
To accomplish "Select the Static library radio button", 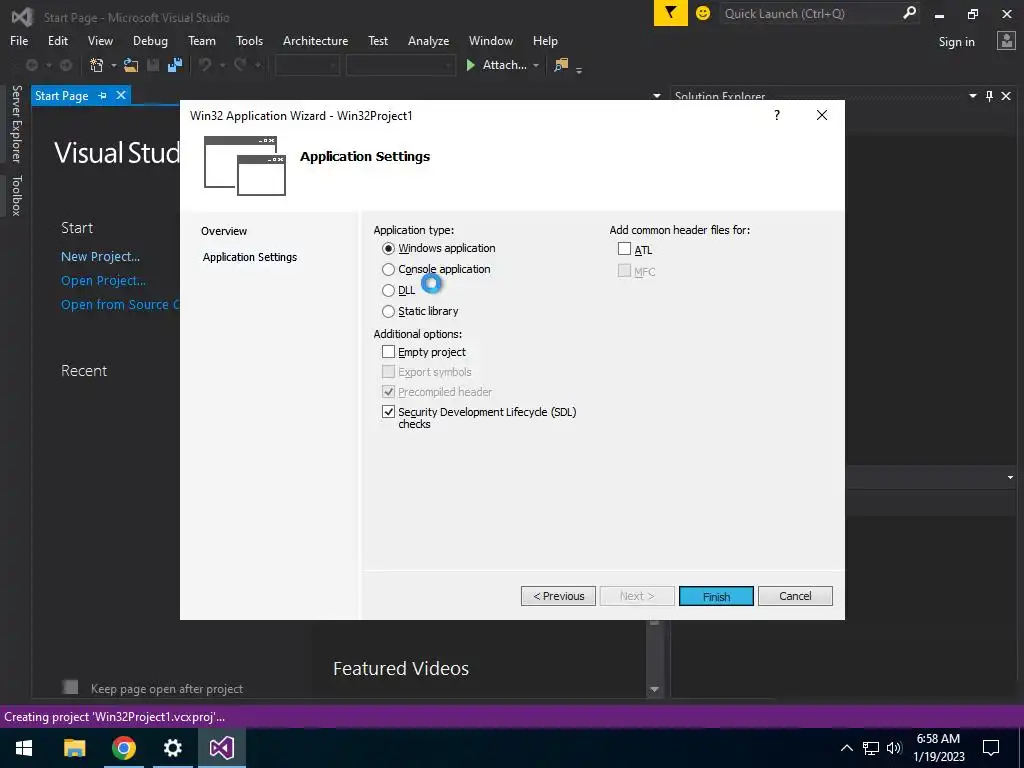I will tap(389, 311).
